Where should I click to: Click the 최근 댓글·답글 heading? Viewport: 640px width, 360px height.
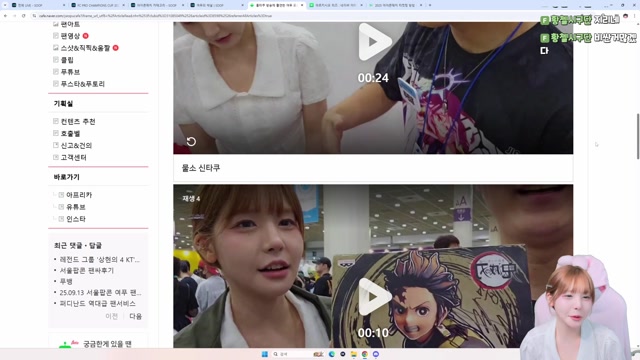coord(78,246)
